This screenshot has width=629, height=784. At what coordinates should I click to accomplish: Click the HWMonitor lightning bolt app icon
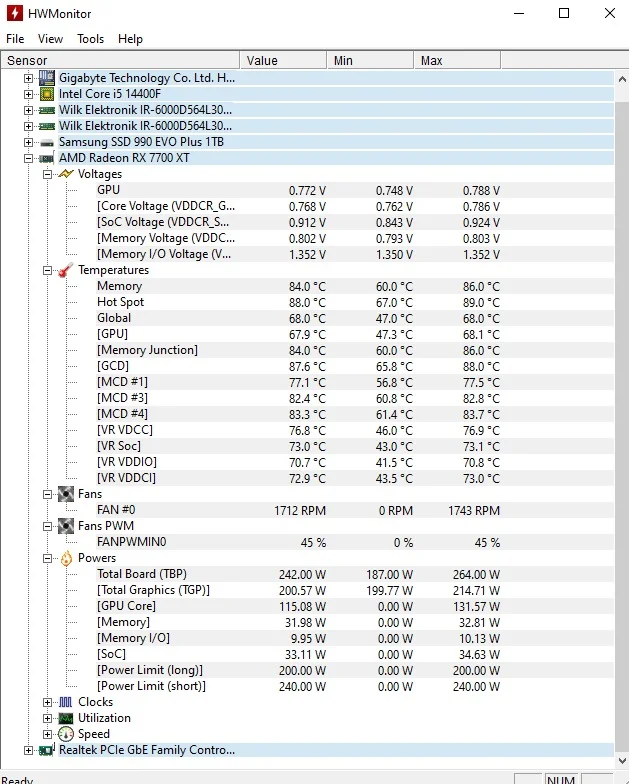[14, 13]
